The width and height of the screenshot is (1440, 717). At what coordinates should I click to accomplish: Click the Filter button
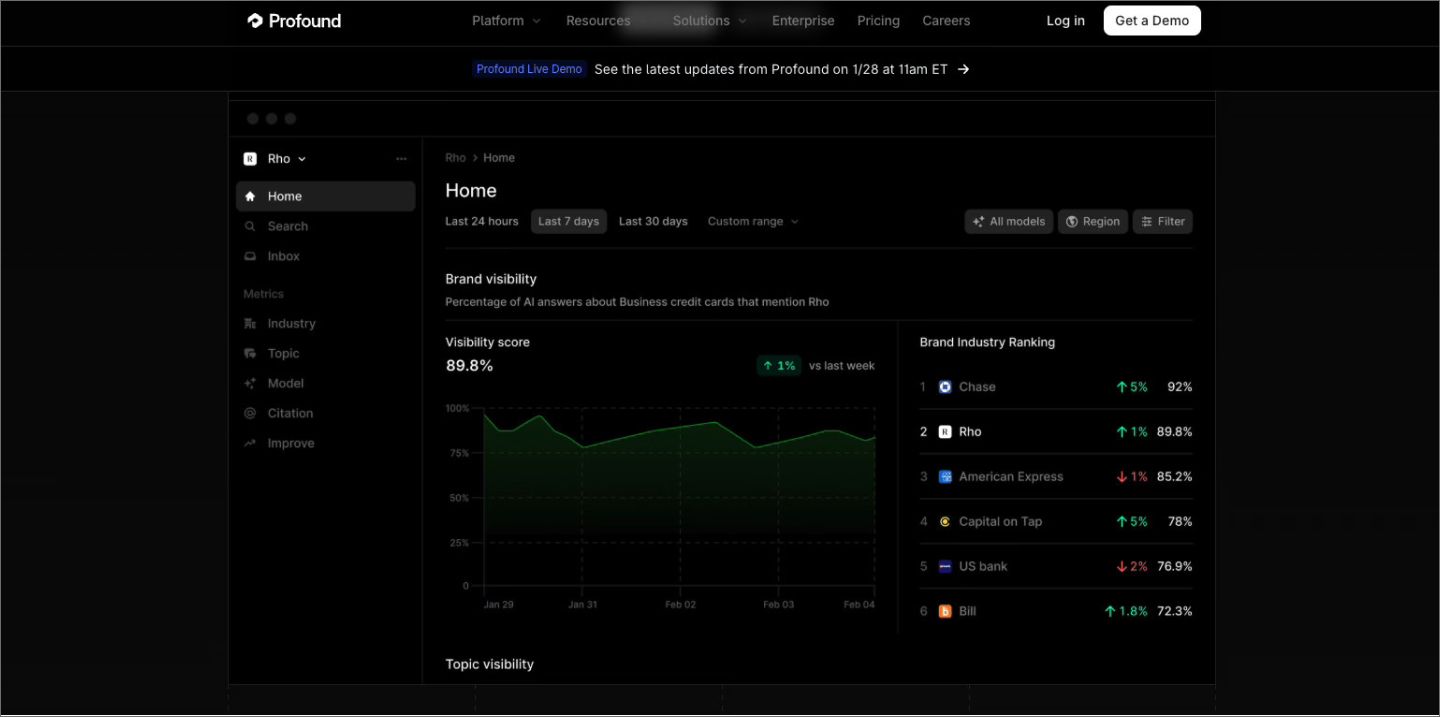1163,222
